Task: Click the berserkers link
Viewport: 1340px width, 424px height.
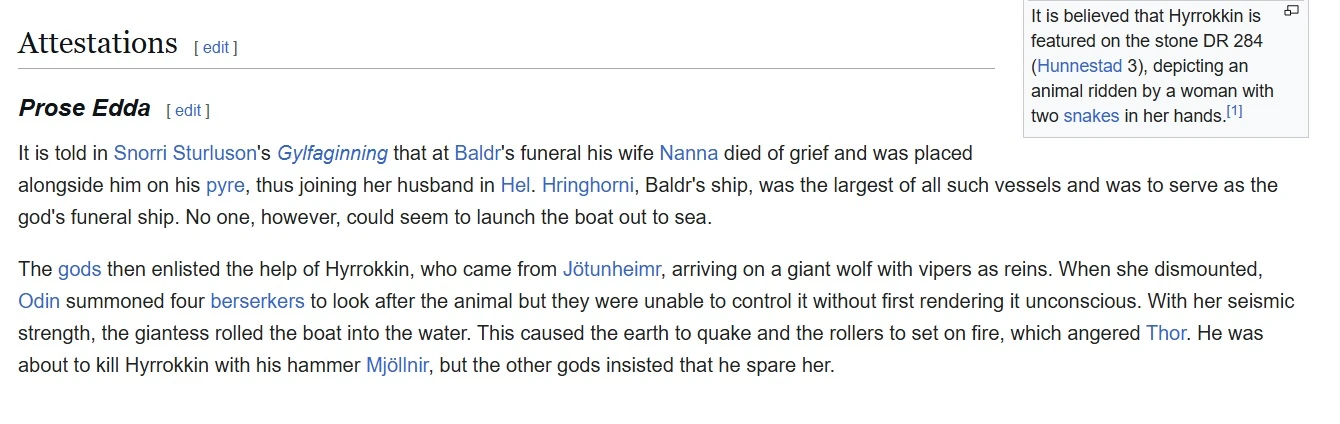Action: (x=257, y=301)
